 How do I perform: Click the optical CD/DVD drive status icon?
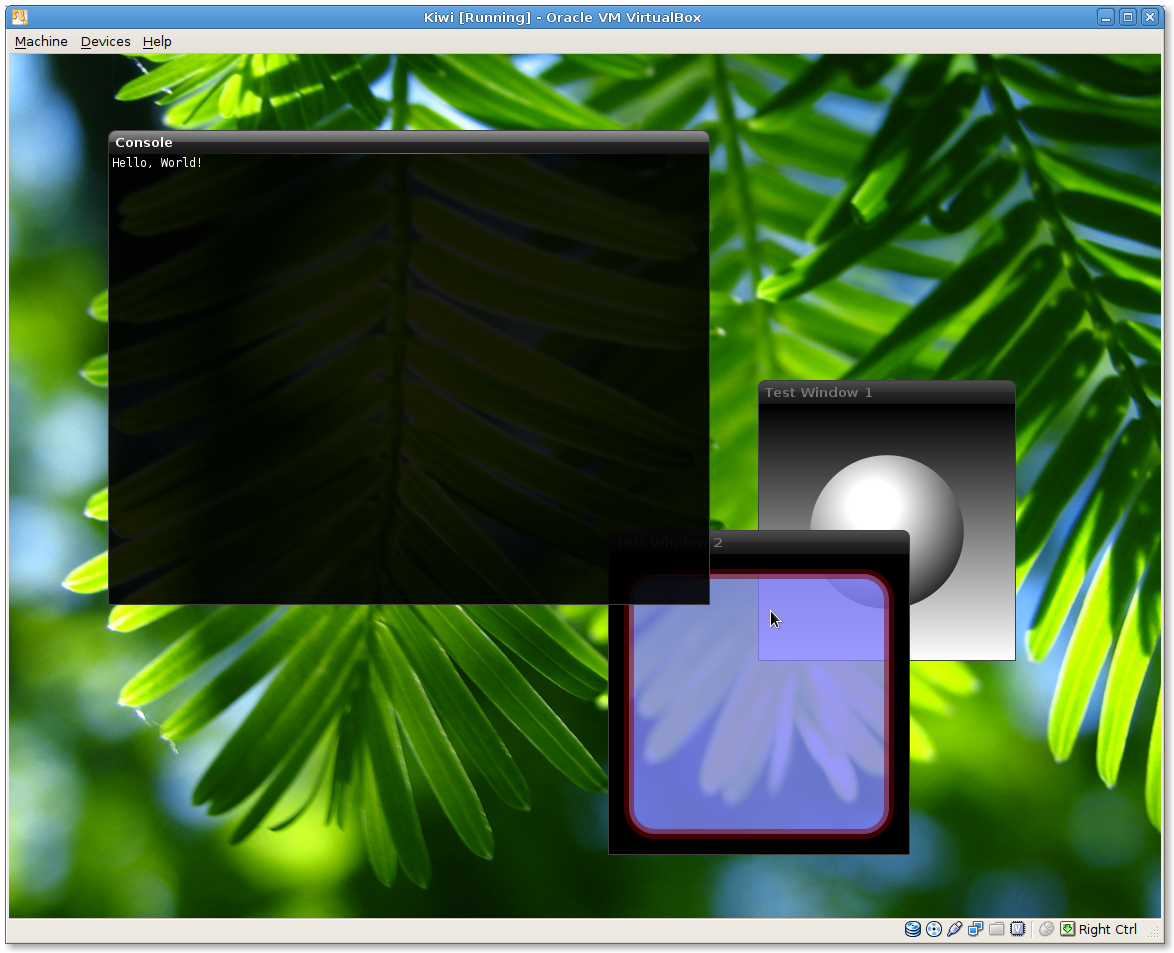pos(934,929)
